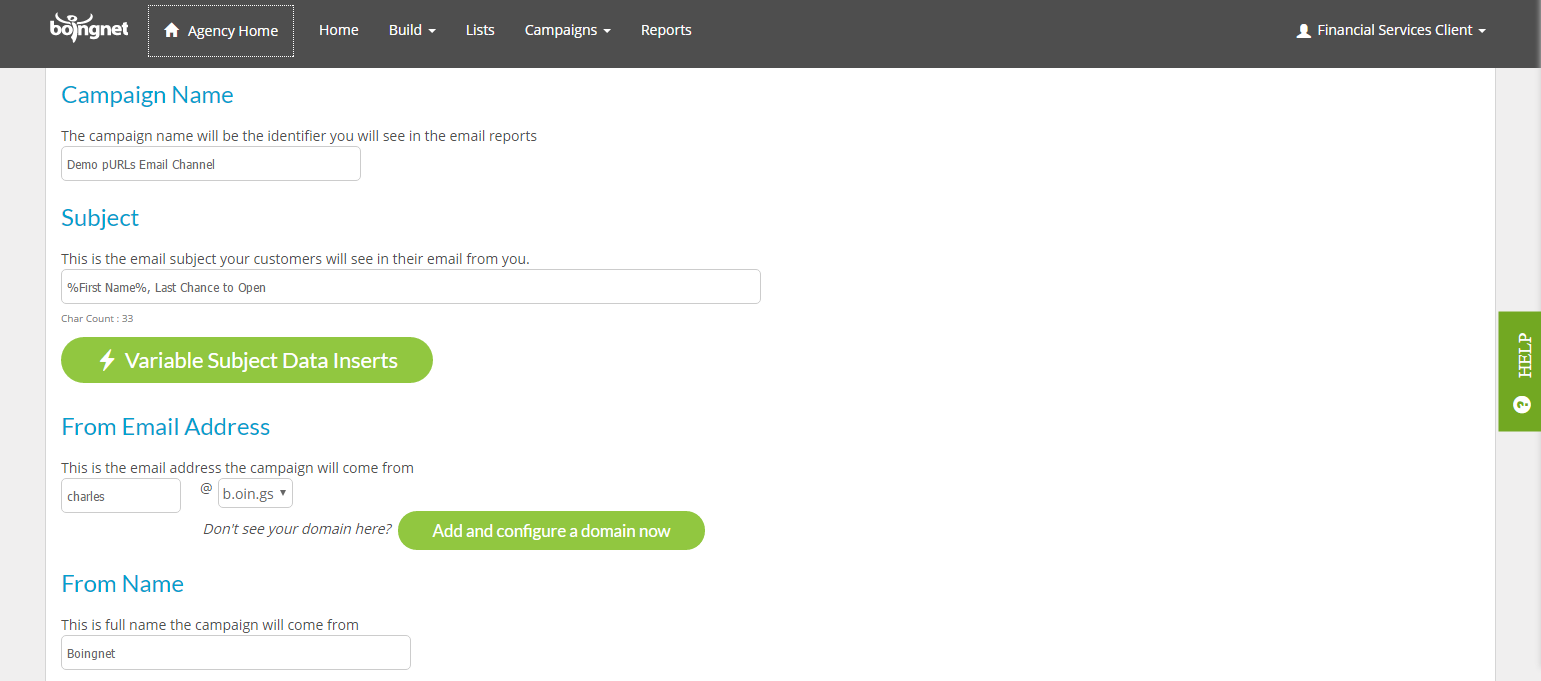Screen dimensions: 1541x681
Task: Open the Build dropdown menu
Action: click(x=412, y=30)
